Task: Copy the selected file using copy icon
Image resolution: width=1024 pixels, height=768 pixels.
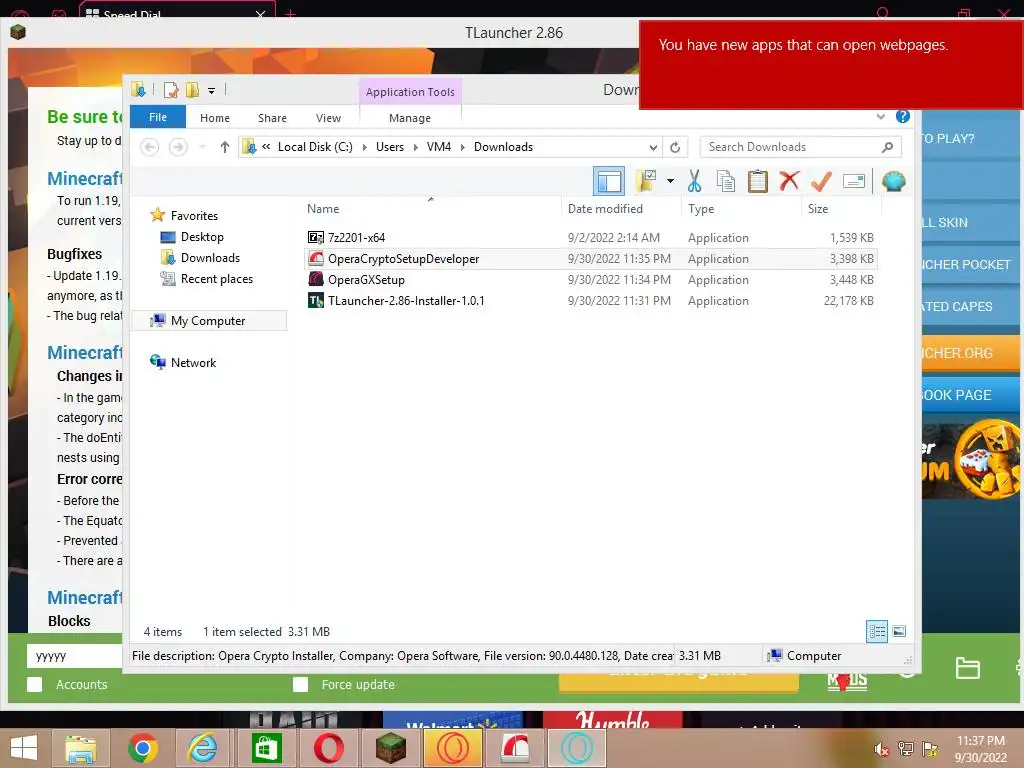Action: click(726, 181)
